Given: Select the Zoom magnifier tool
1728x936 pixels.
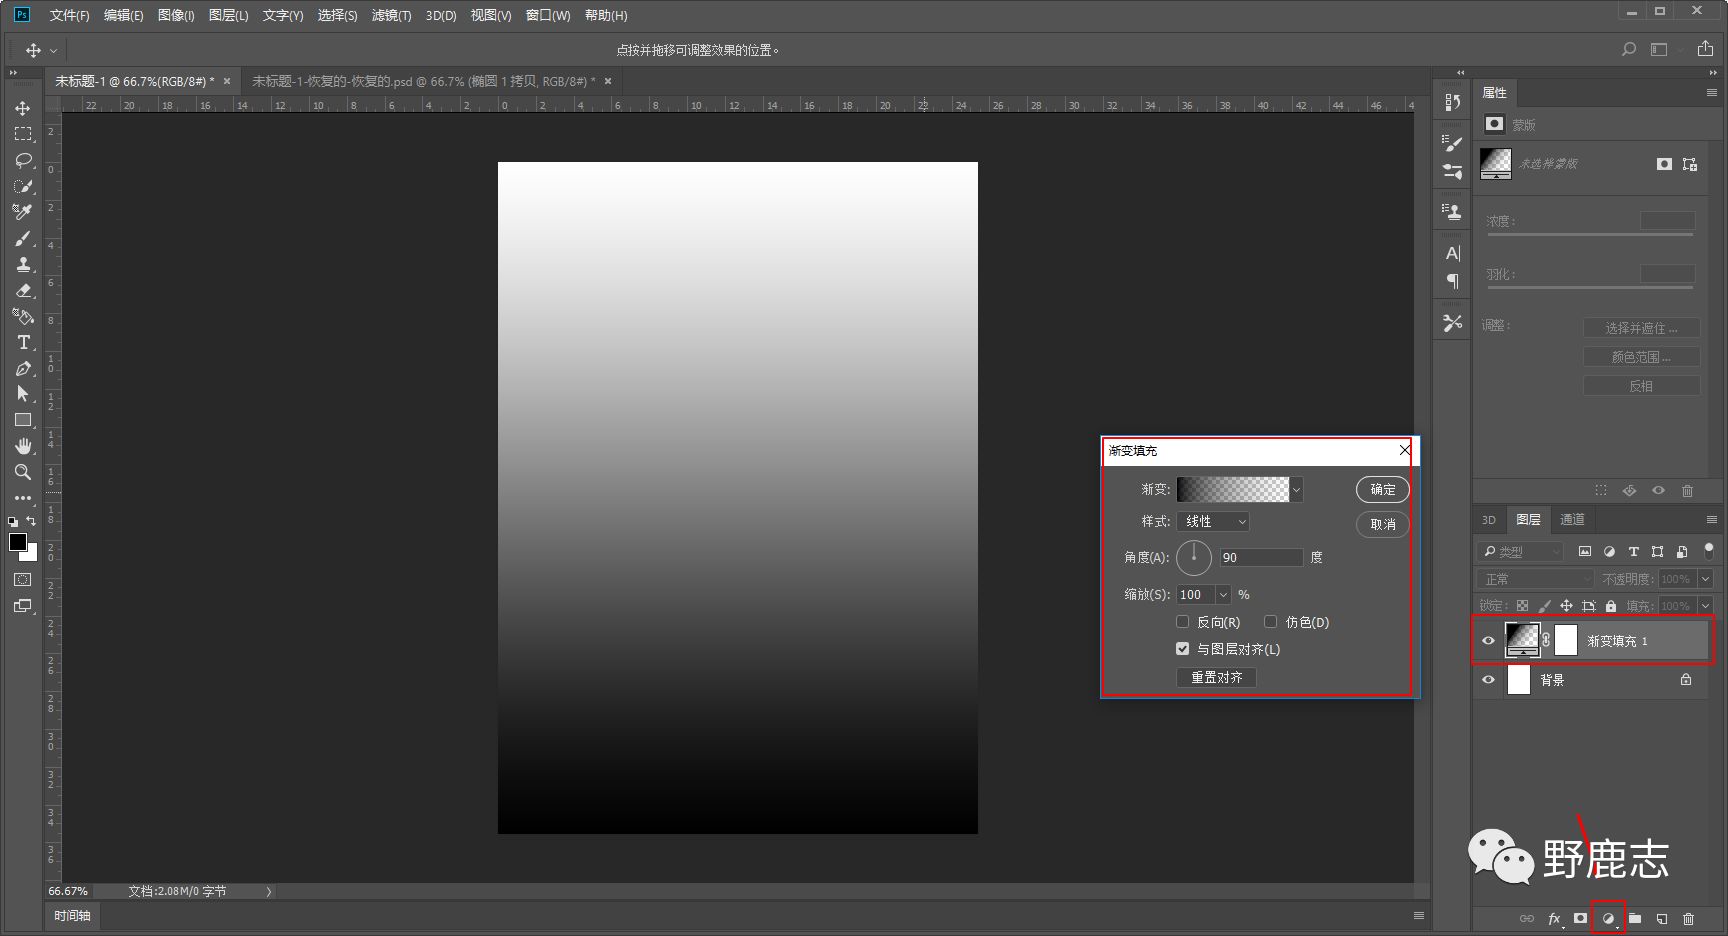Looking at the screenshot, I should tap(23, 472).
